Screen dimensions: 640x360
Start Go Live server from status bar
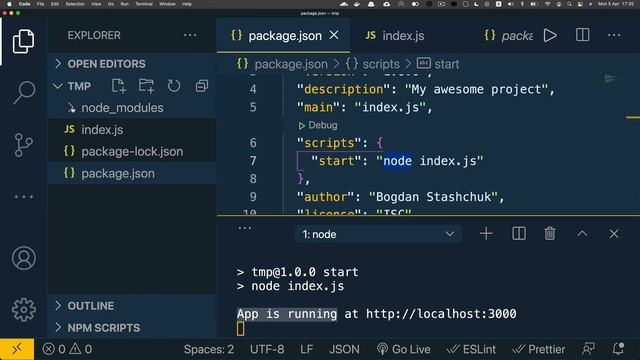403,349
